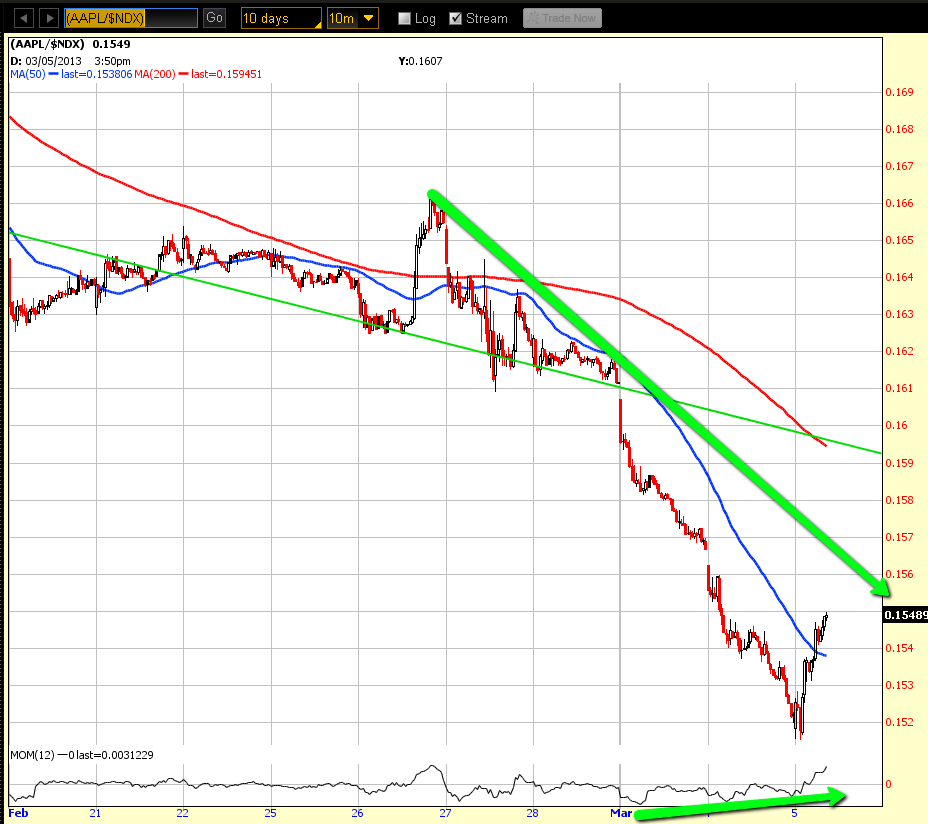Click the 0 level label on momentum axis

point(888,784)
